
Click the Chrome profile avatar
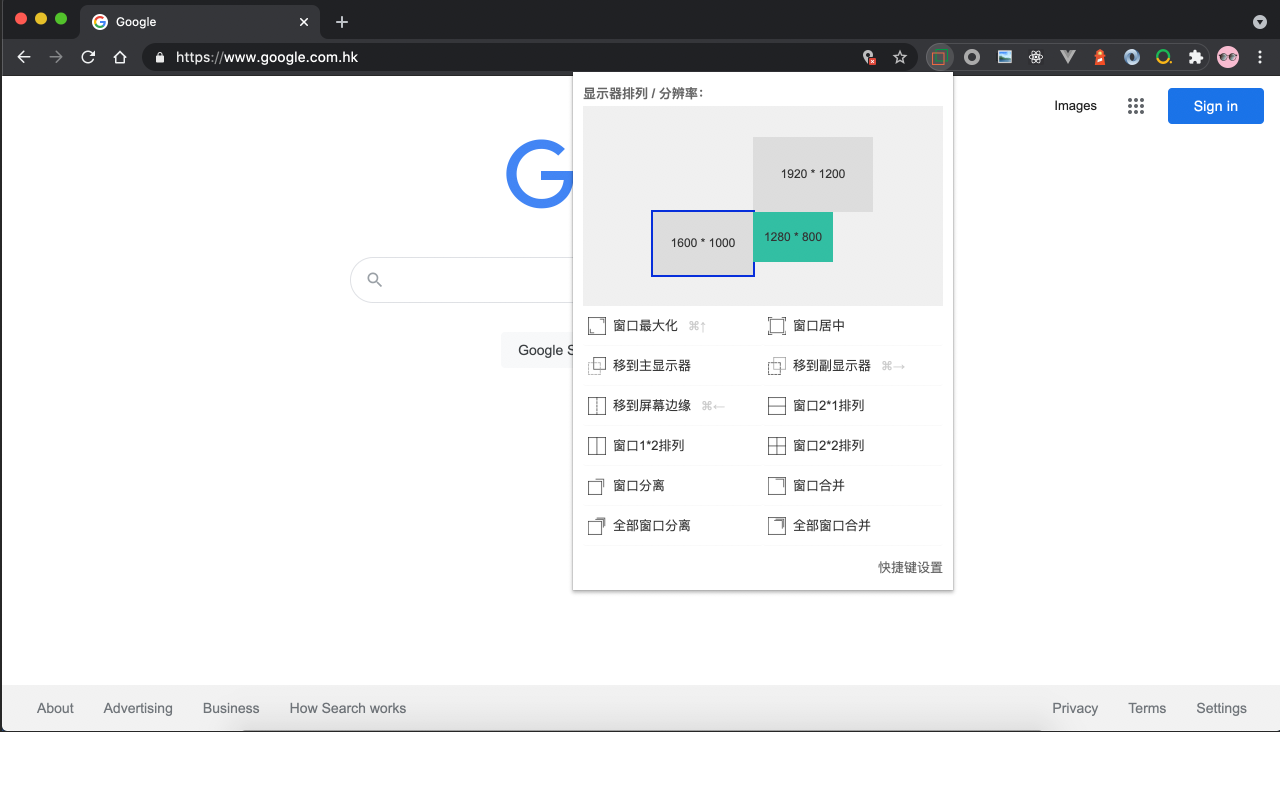coord(1227,57)
